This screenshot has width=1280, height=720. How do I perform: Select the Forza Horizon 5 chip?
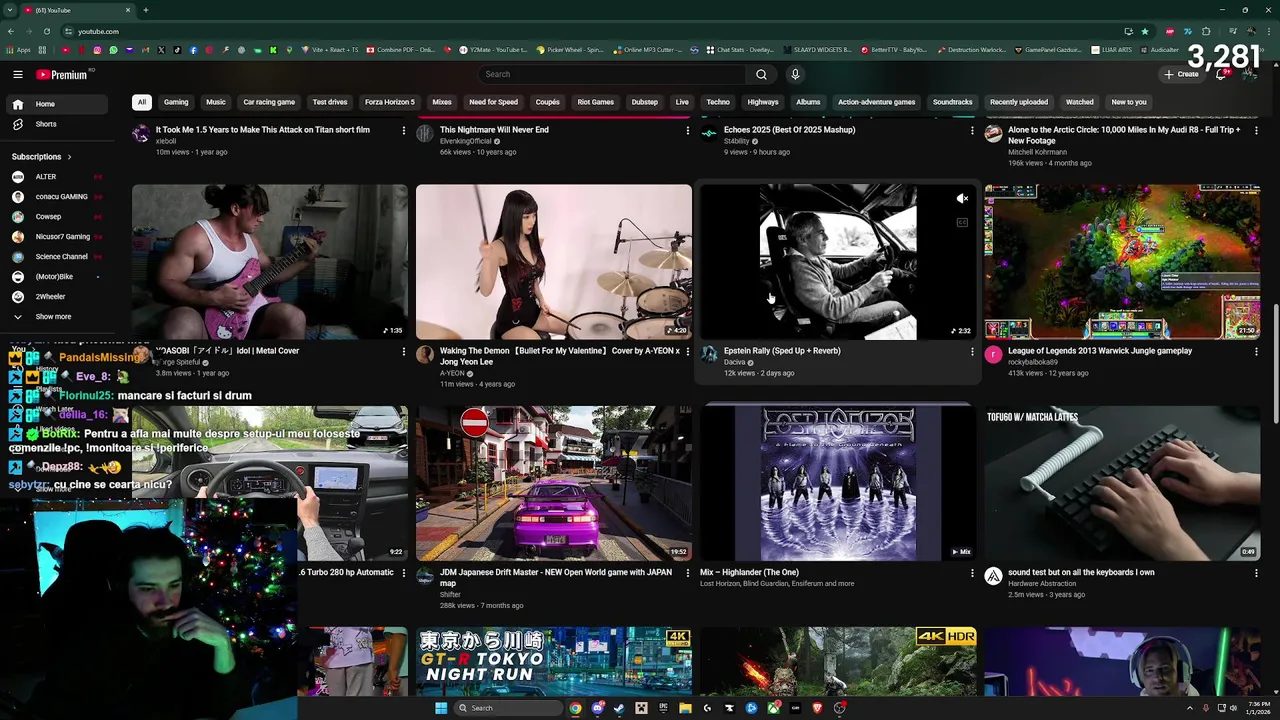click(x=389, y=102)
